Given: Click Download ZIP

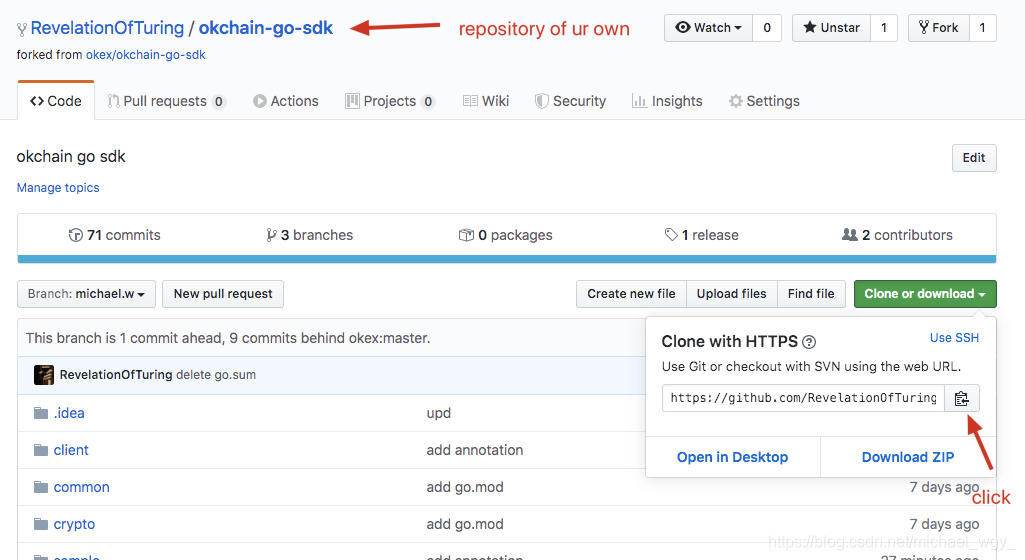Looking at the screenshot, I should point(908,457).
